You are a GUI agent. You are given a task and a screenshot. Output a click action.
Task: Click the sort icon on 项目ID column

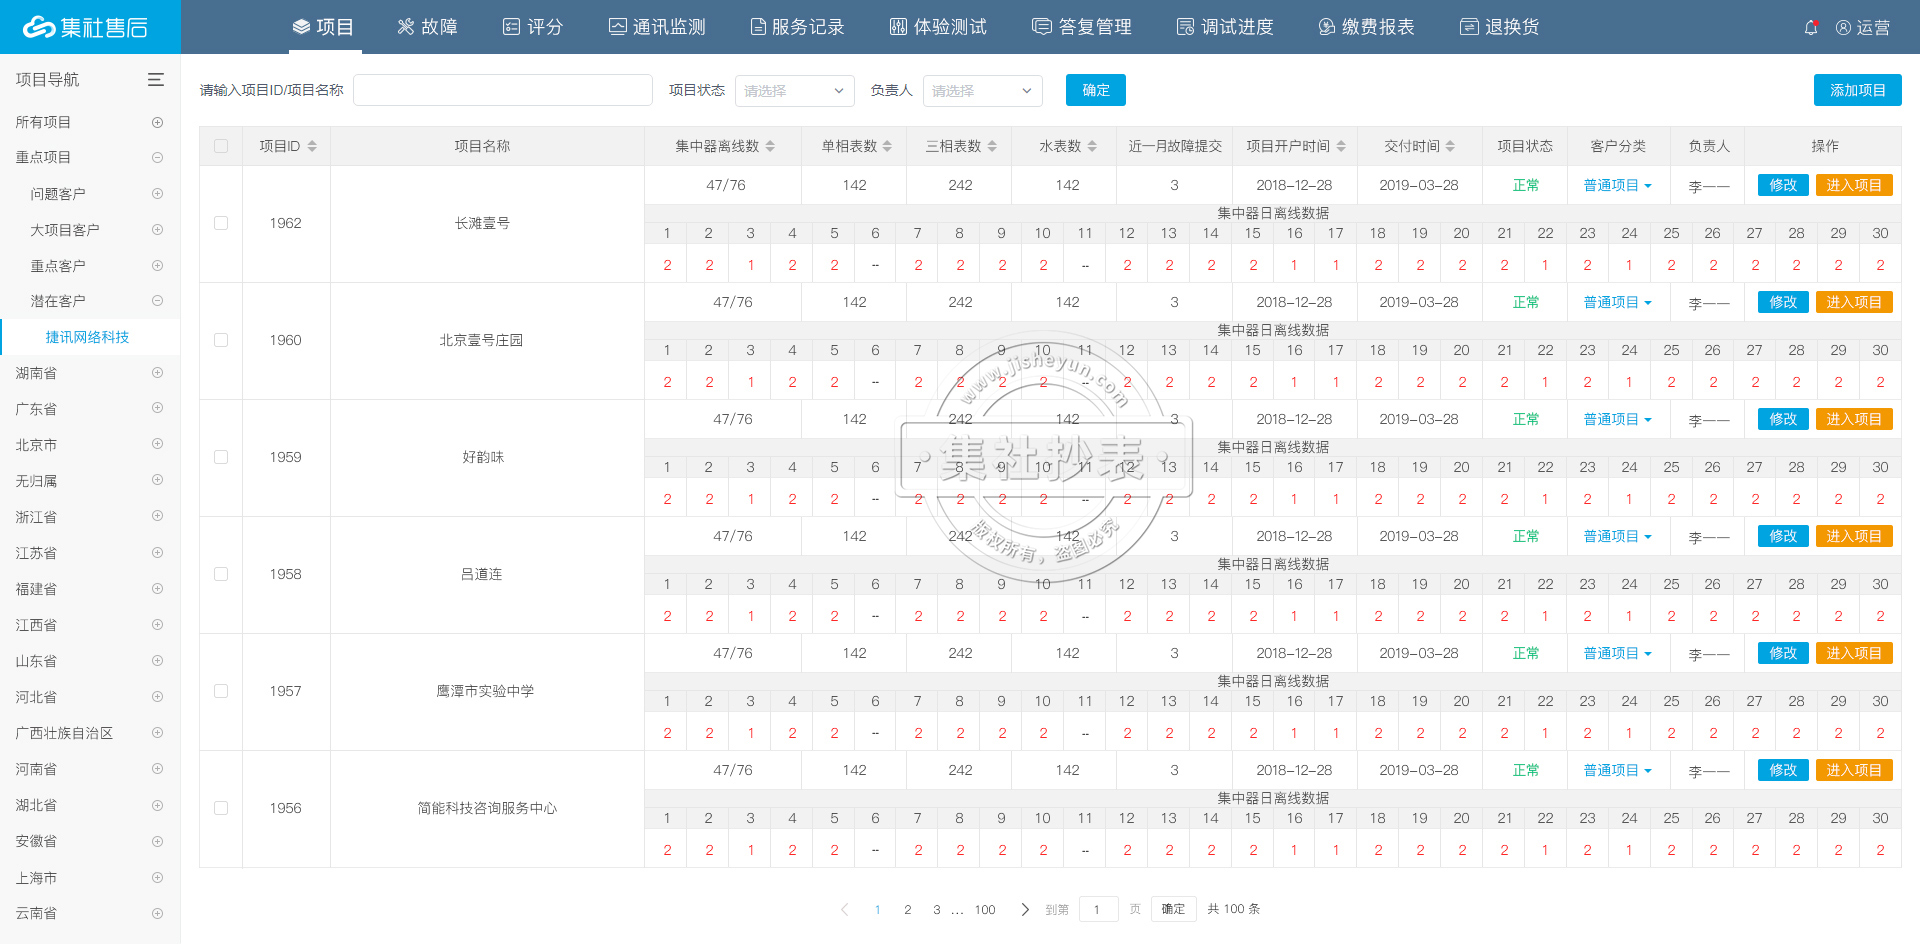[x=312, y=146]
